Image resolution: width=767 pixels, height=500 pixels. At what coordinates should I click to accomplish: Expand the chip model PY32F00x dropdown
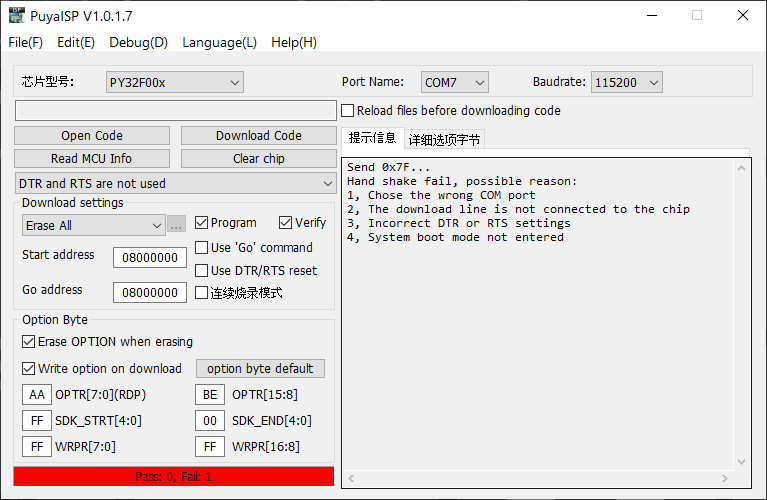coord(175,82)
